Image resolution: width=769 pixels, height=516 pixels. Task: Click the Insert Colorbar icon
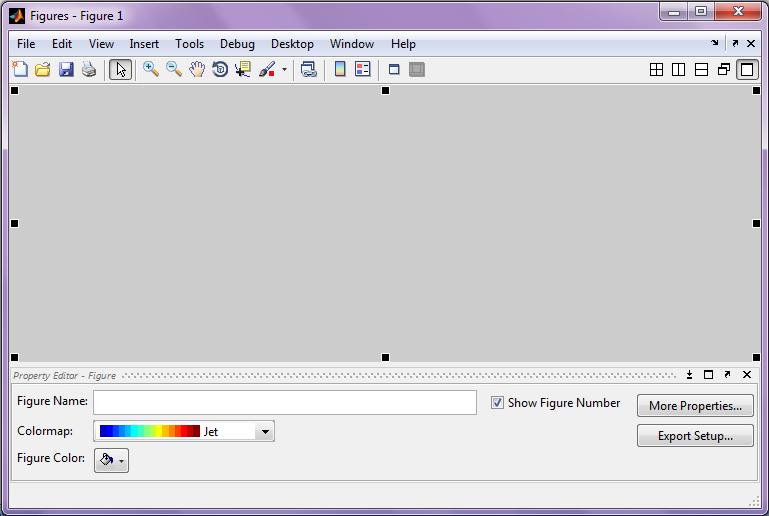[340, 69]
